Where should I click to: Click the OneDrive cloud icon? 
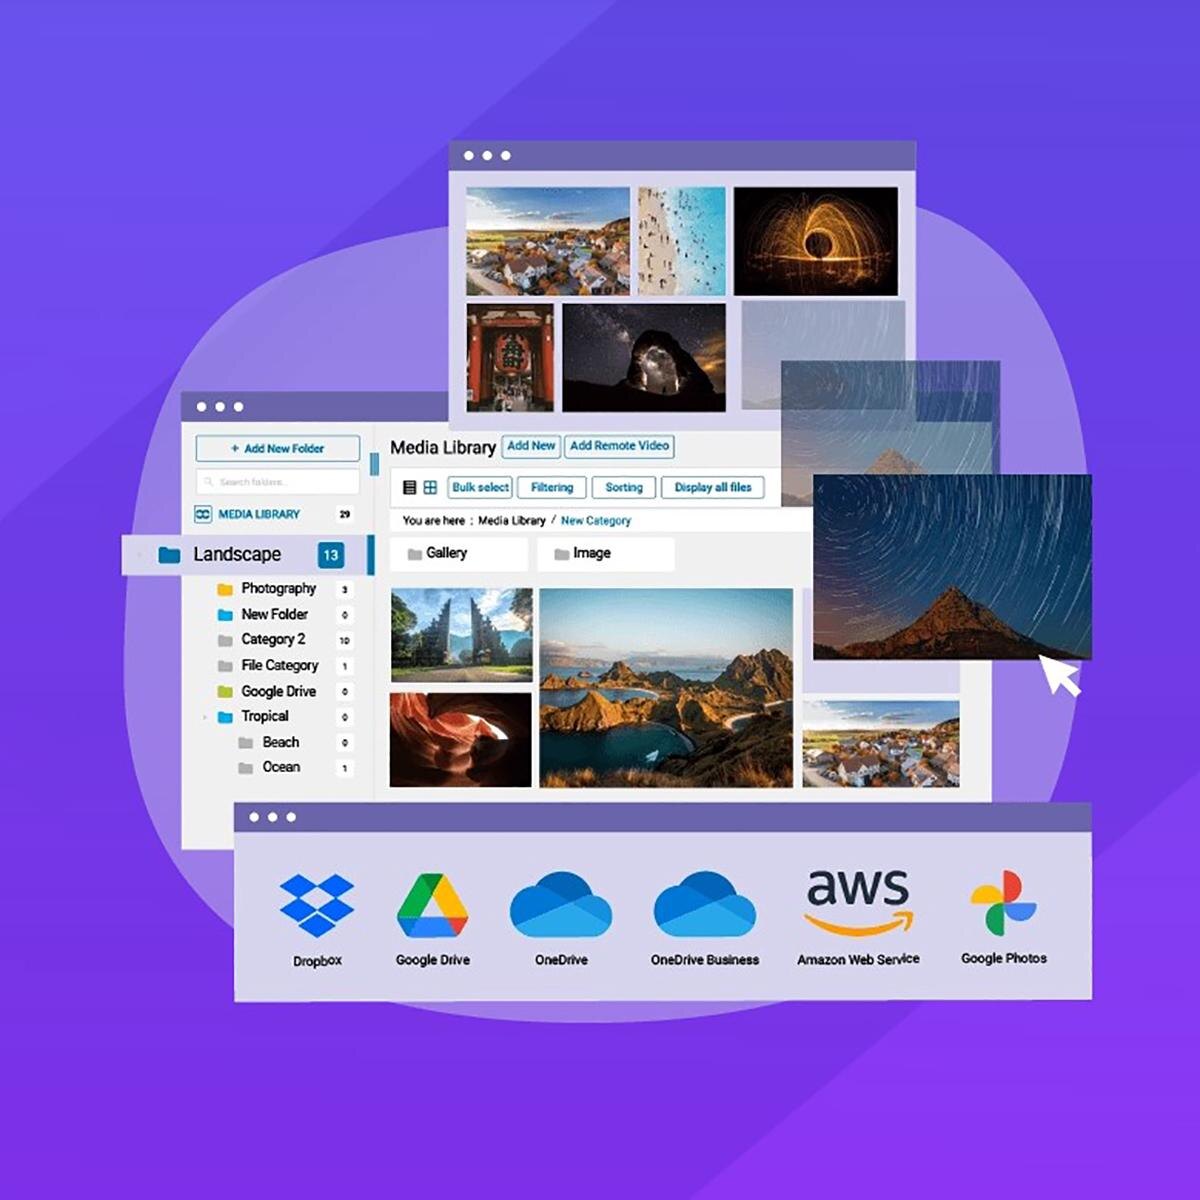pos(560,904)
